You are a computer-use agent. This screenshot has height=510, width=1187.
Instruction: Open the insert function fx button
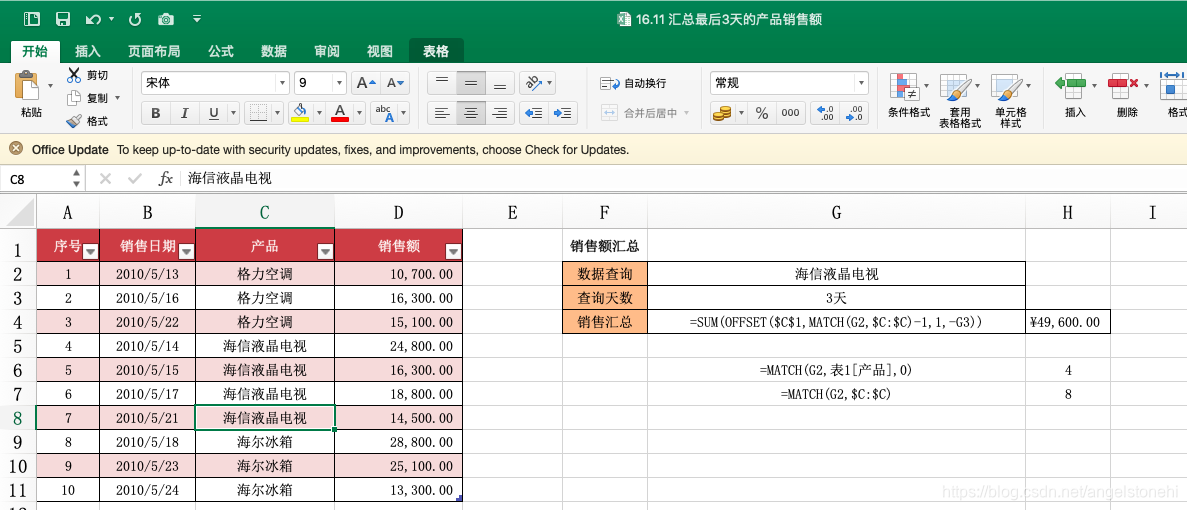(x=166, y=179)
